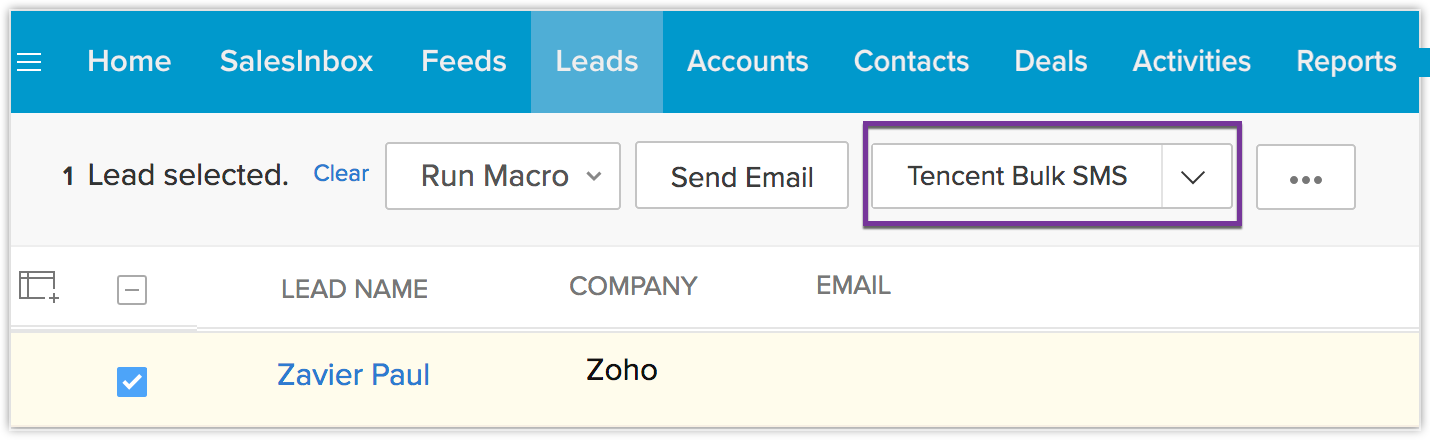Click the Send Email button

[x=742, y=177]
